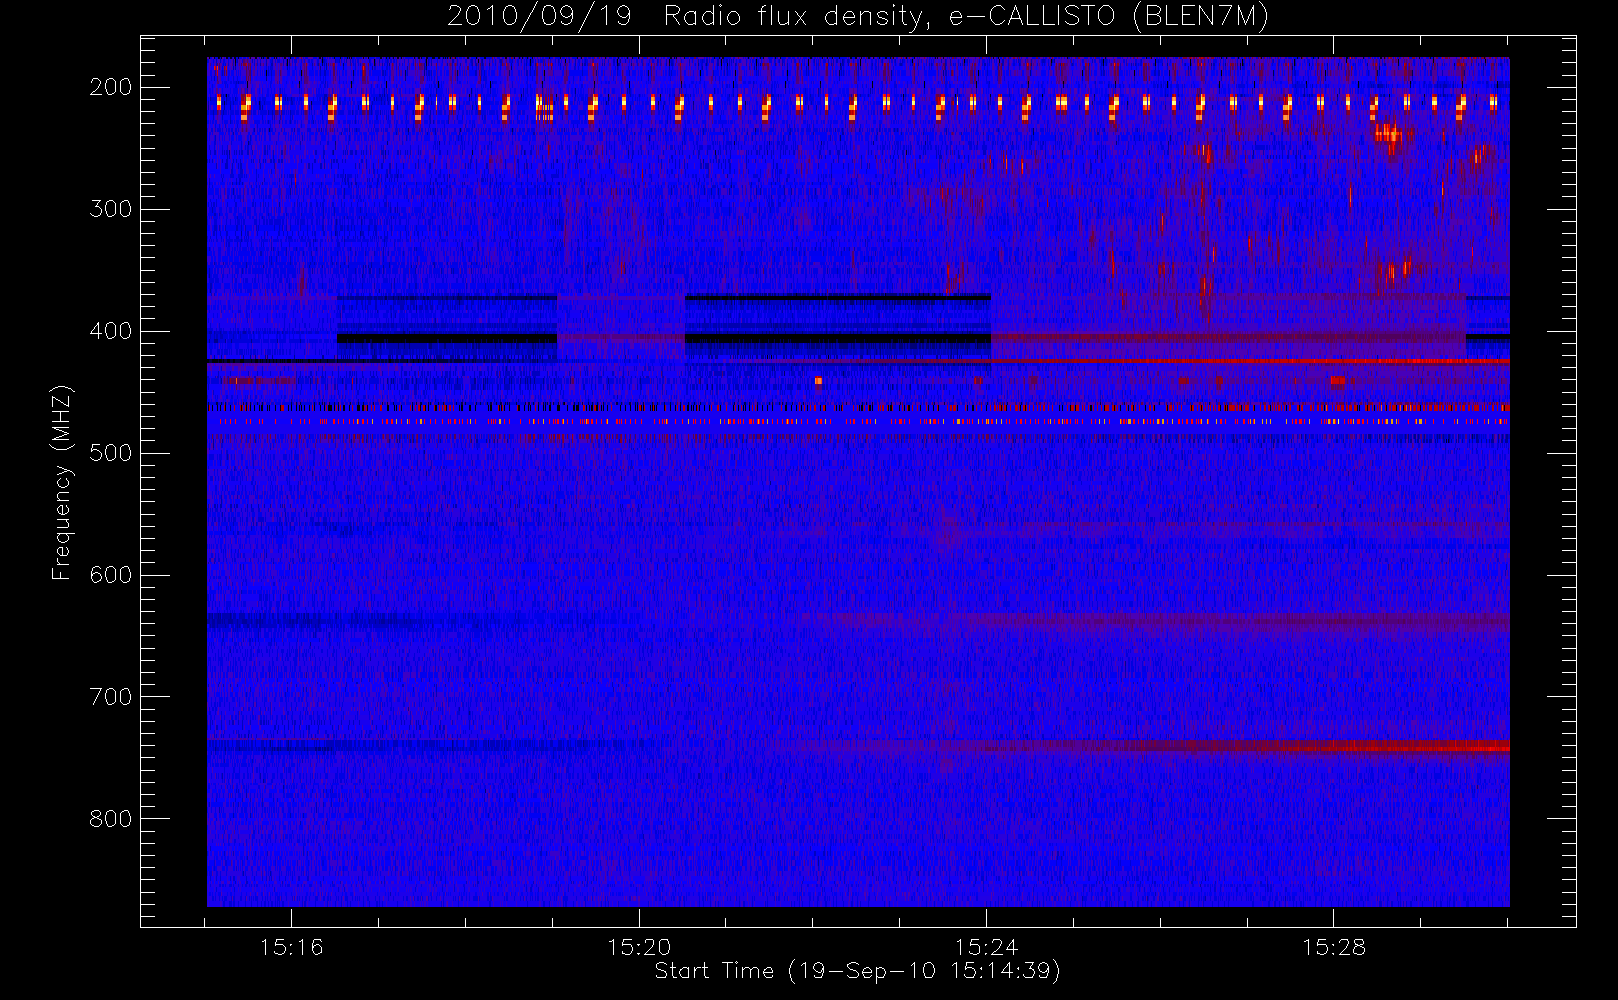The image size is (1618, 1000).
Task: Click the 600 frequency tick label
Action: [111, 575]
